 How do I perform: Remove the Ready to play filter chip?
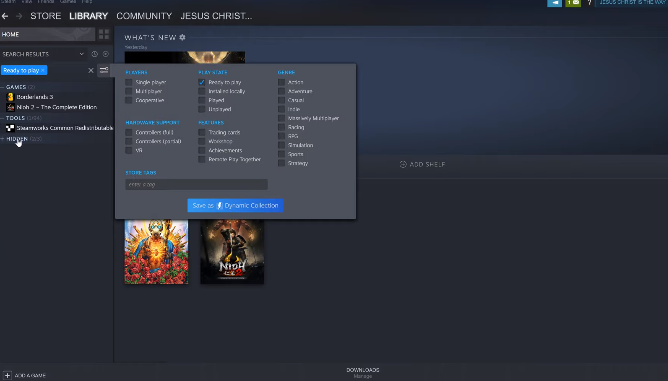tap(43, 70)
